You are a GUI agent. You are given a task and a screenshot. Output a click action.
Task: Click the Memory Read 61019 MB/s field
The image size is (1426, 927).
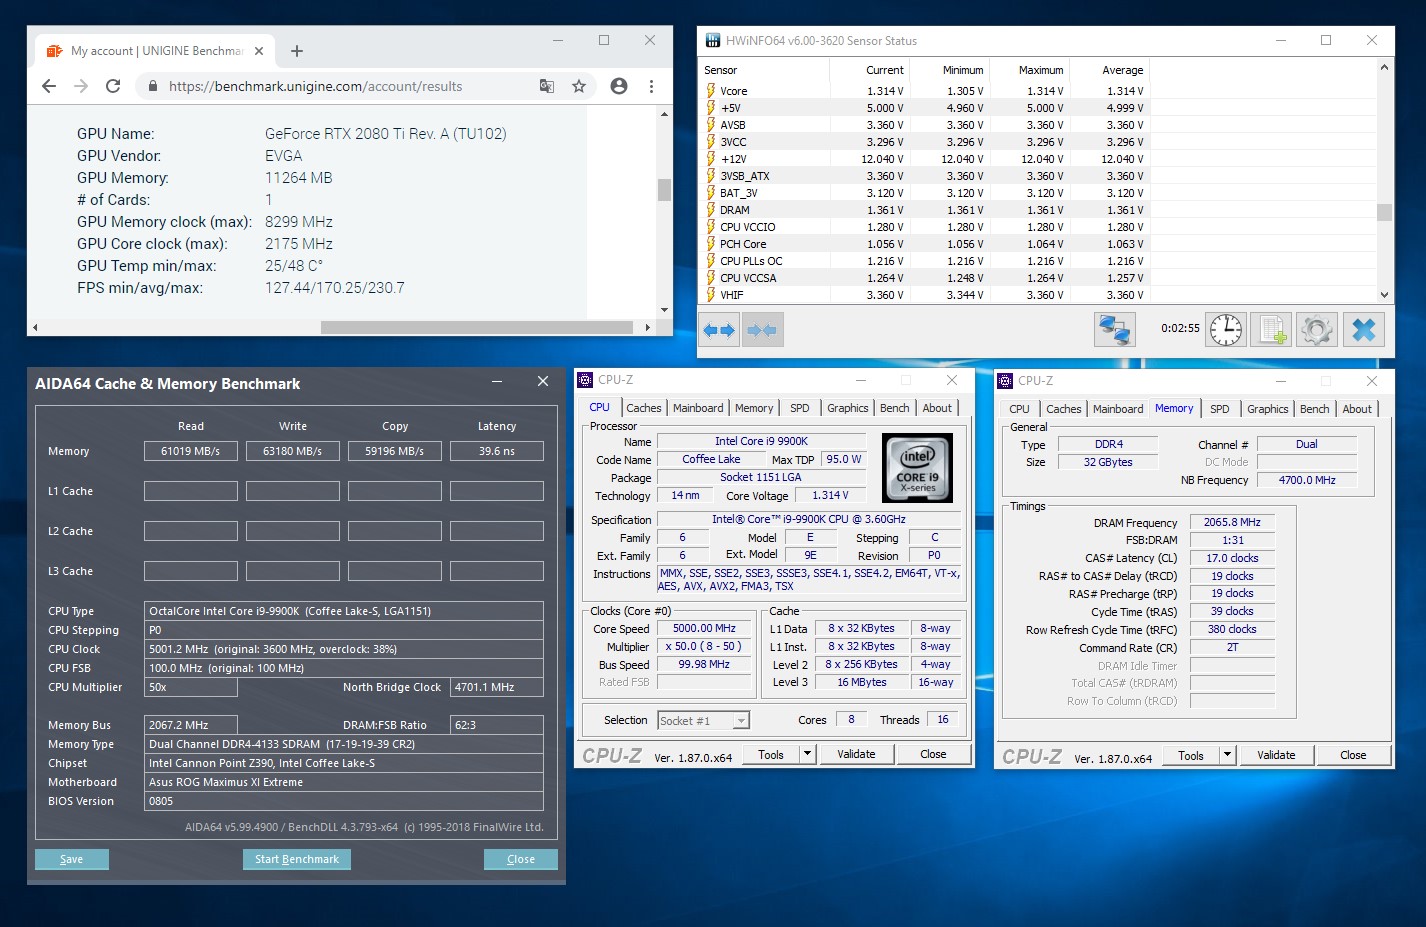[x=191, y=451]
